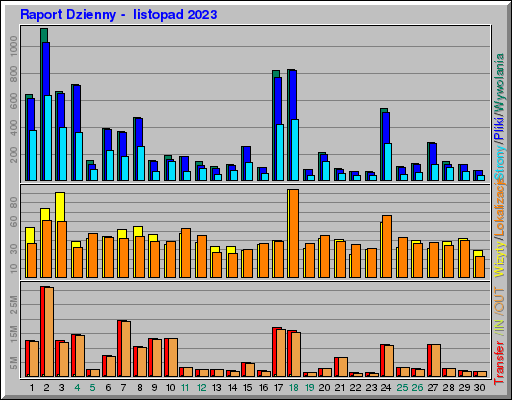Click the cyan Strony bar for day 24

pos(388,162)
